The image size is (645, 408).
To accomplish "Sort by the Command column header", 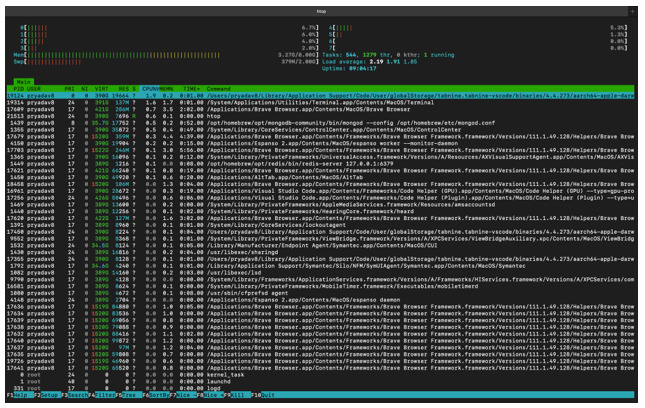I will pyautogui.click(x=218, y=89).
